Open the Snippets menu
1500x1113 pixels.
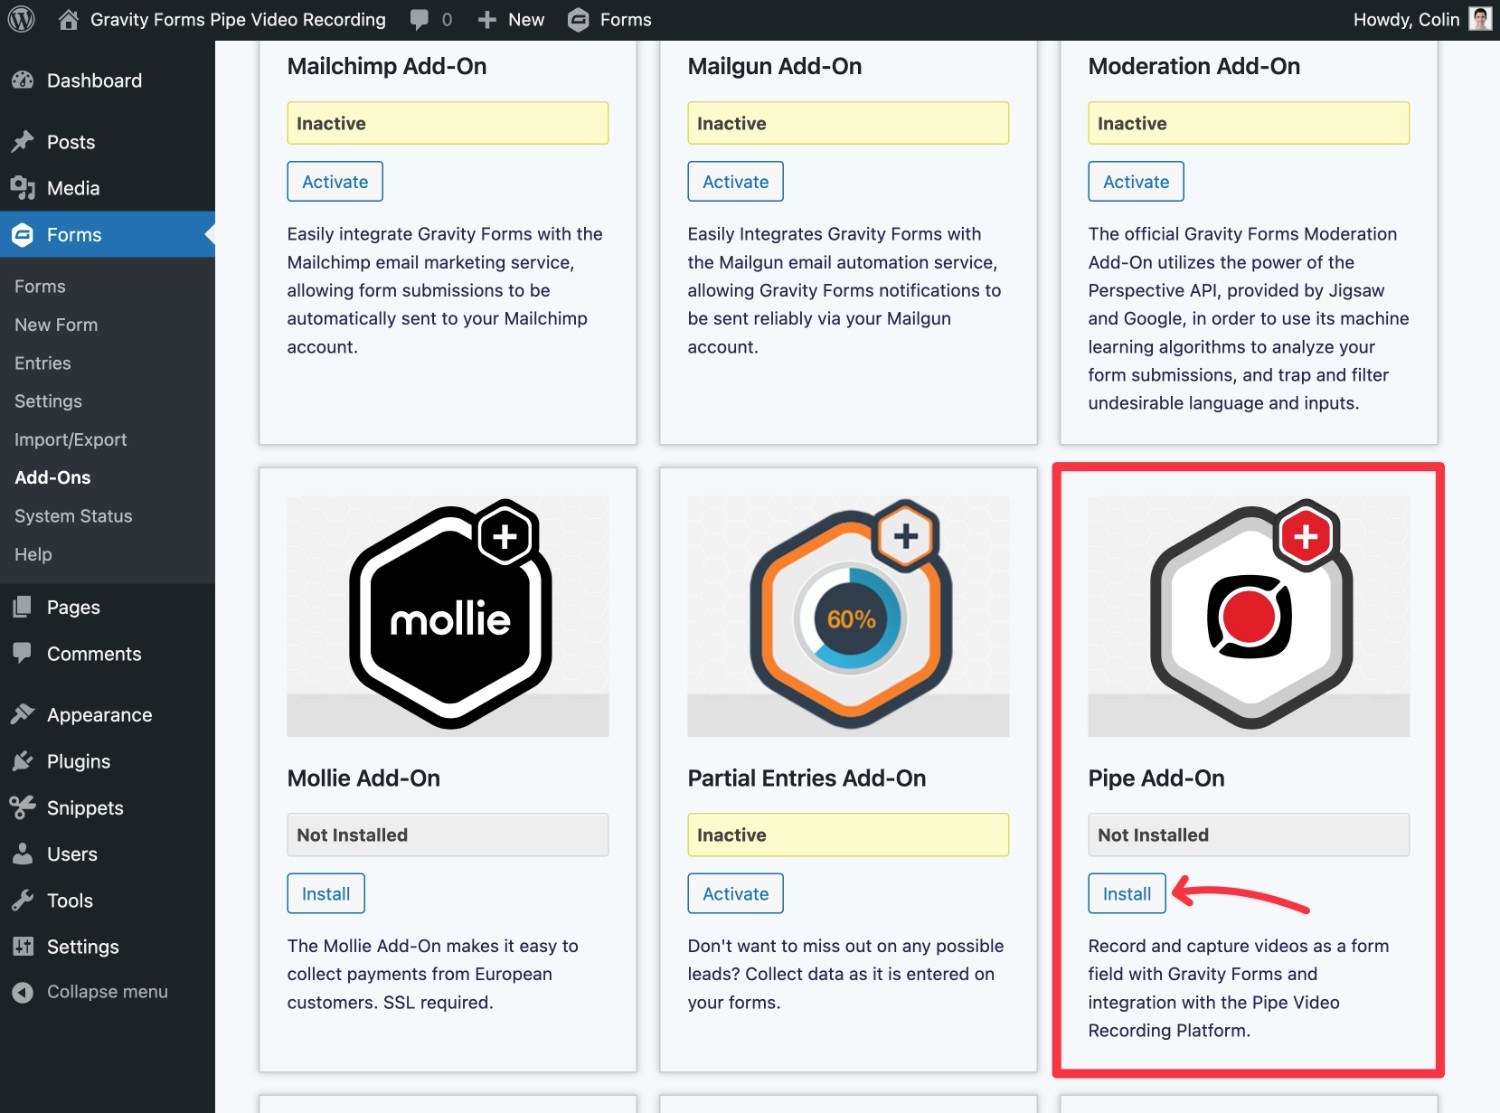[x=85, y=808]
